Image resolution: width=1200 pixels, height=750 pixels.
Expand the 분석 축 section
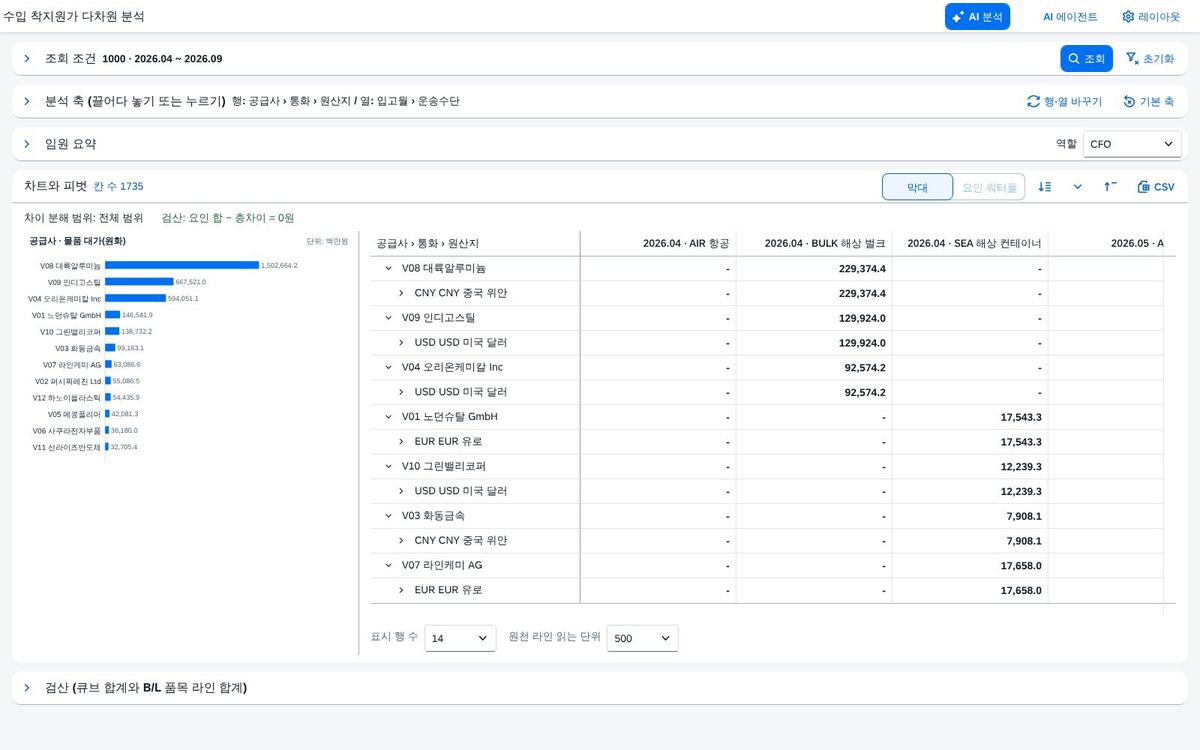click(x=27, y=102)
